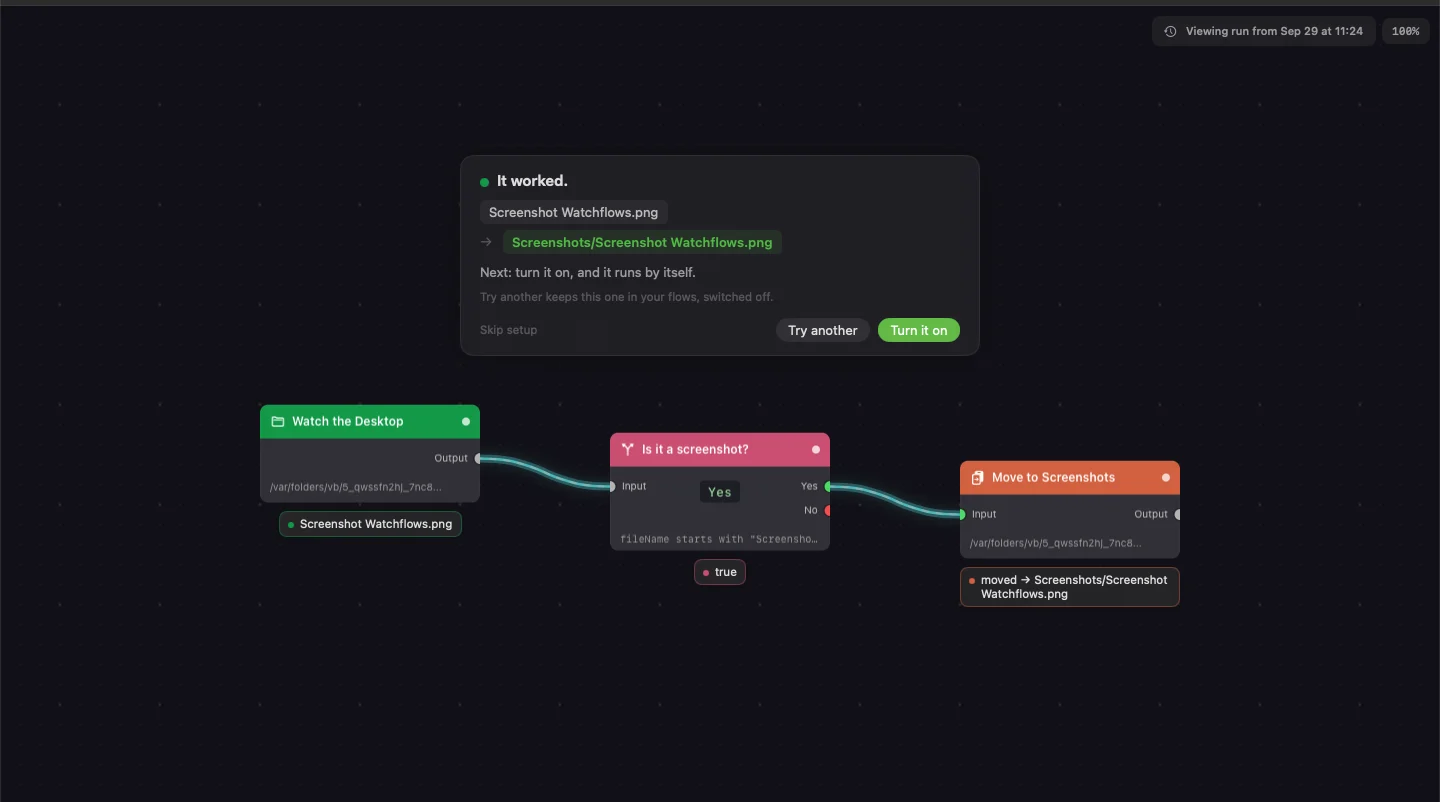The image size is (1440, 802).
Task: Click the moved → Screenshots result chip
Action: pos(1070,587)
